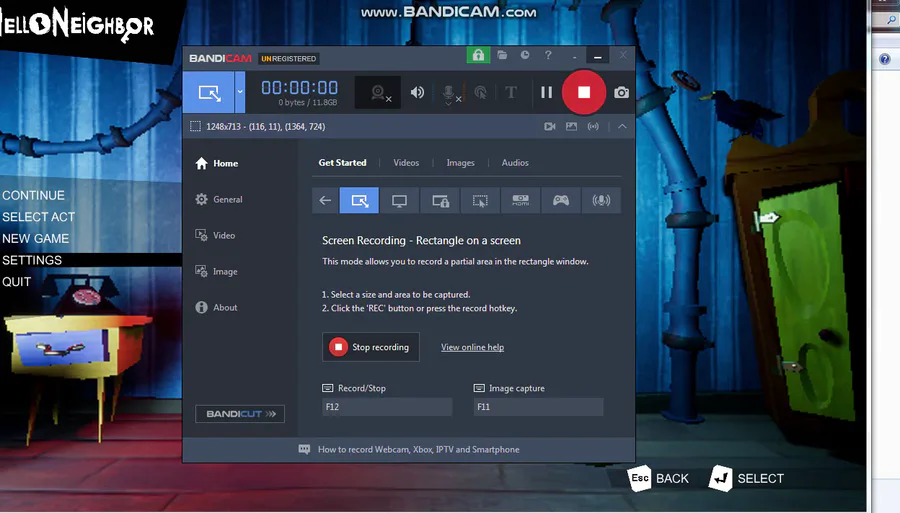Select SELECT ACT in Hello Neighbor menu
900x513 pixels.
pos(38,217)
